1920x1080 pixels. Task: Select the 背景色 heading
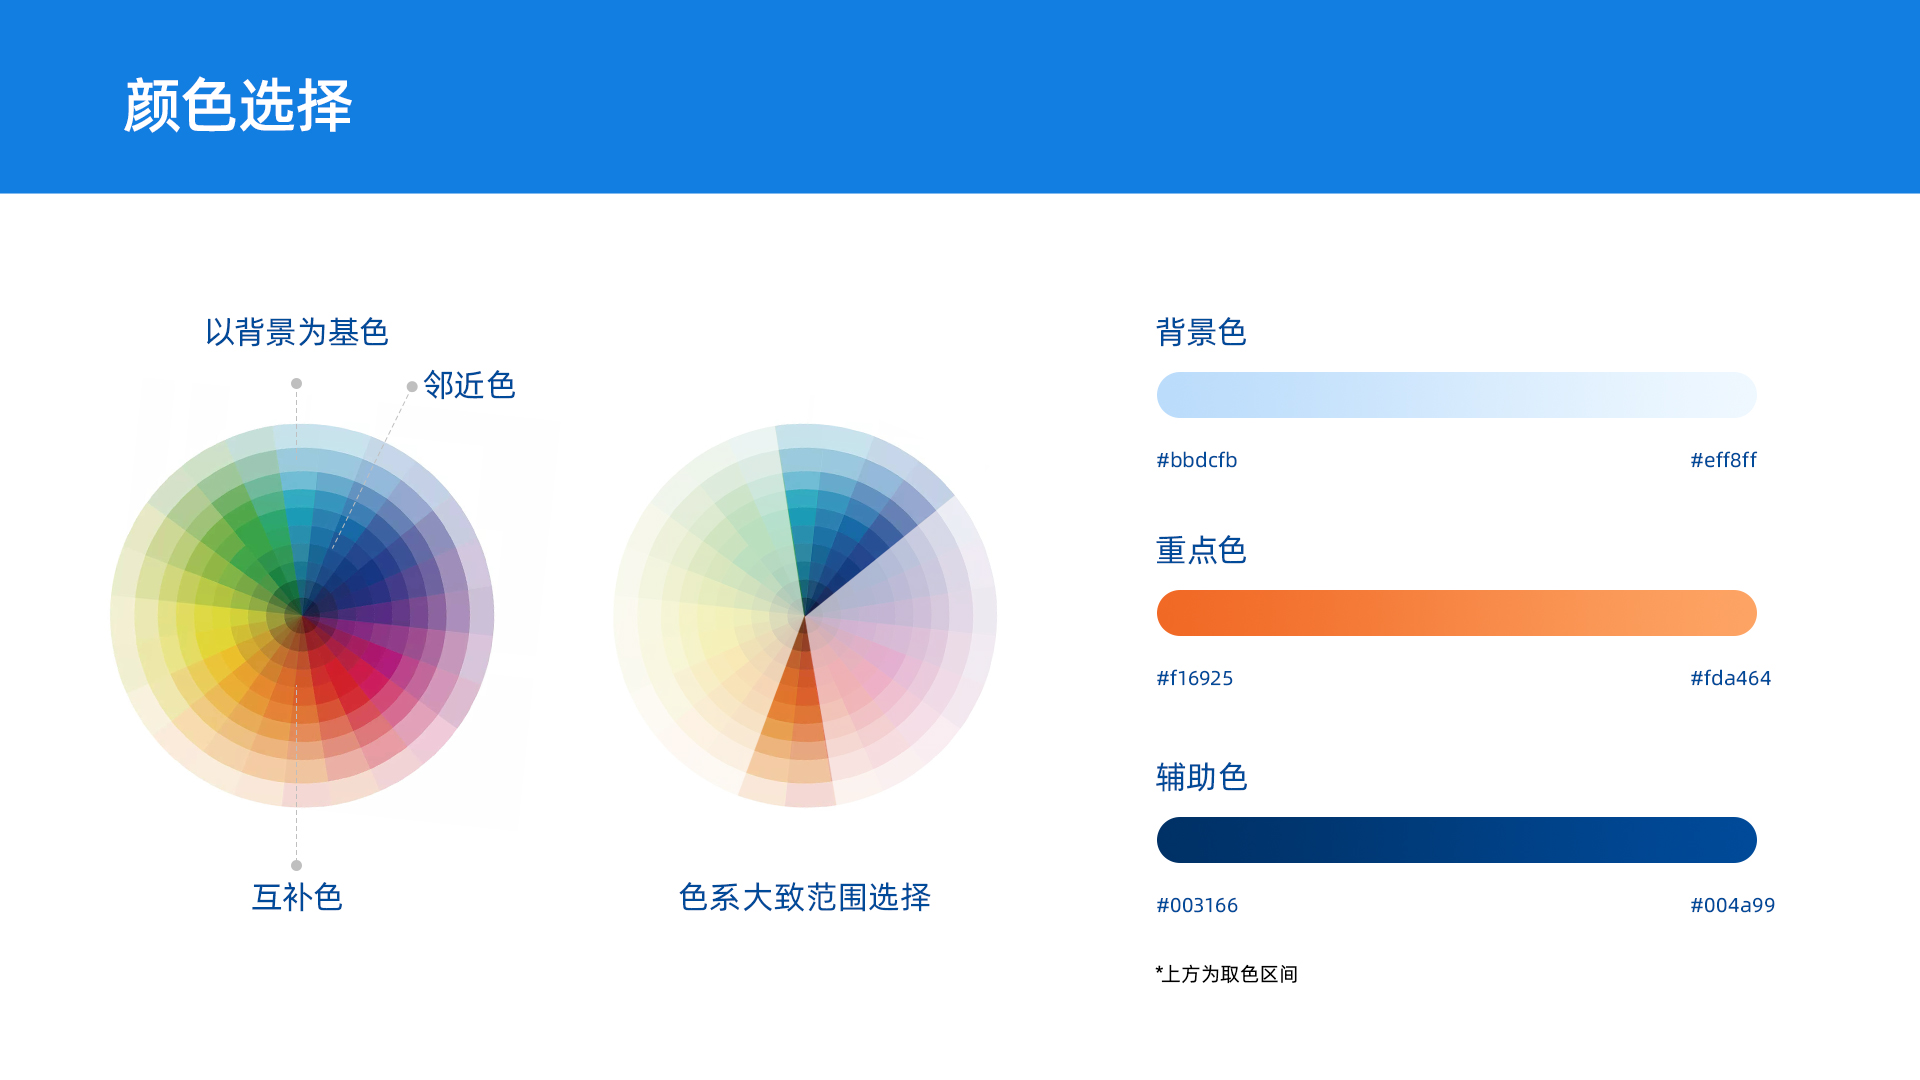pos(1201,332)
